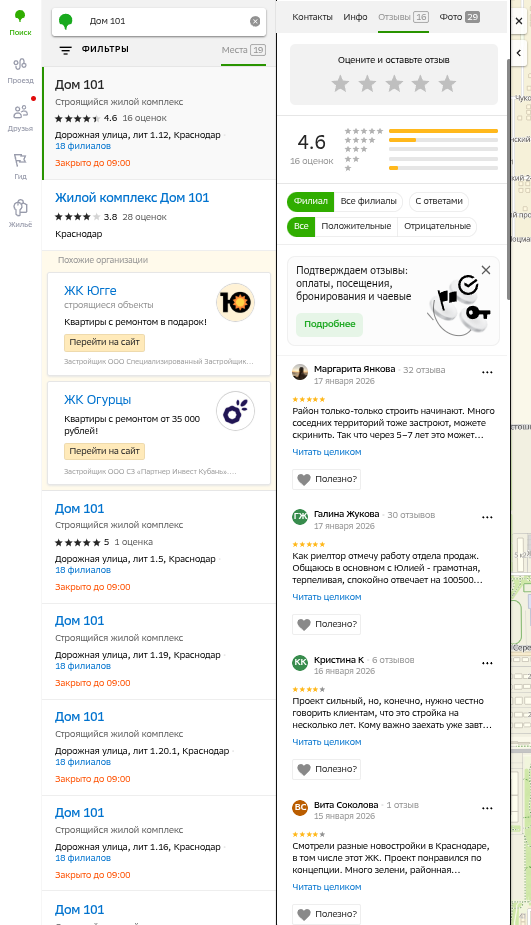Open the ФИЛЬТРЫ filter icon
The height and width of the screenshot is (925, 531).
tap(65, 50)
